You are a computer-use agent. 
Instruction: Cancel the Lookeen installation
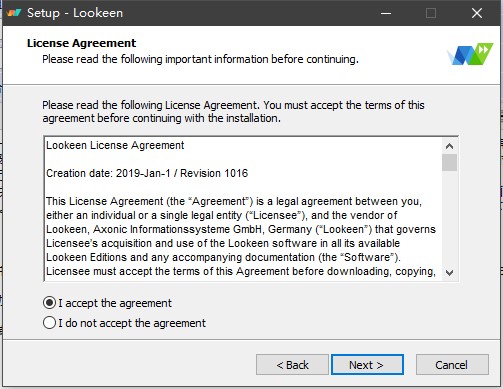[x=452, y=365]
